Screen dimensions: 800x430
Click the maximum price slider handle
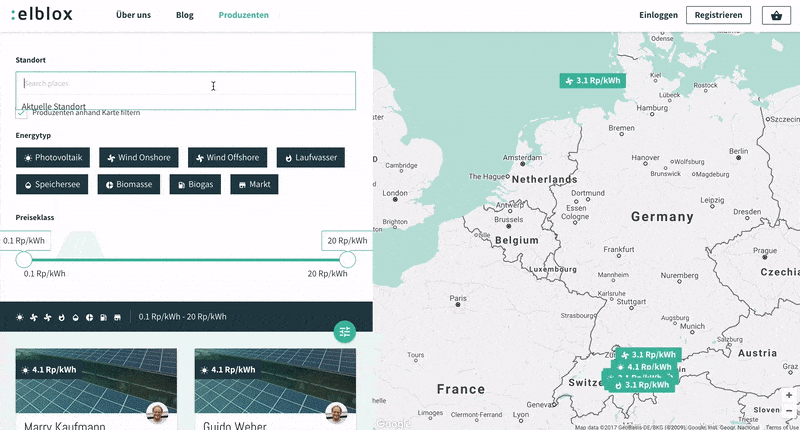pyautogui.click(x=347, y=260)
